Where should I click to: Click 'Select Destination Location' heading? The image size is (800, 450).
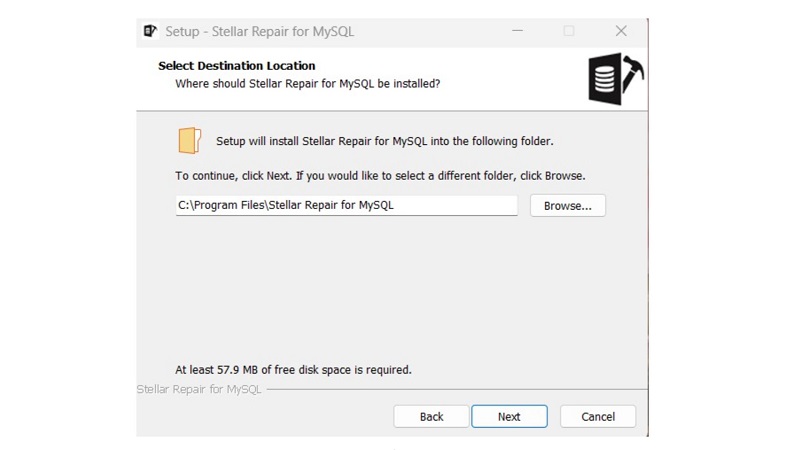point(237,66)
